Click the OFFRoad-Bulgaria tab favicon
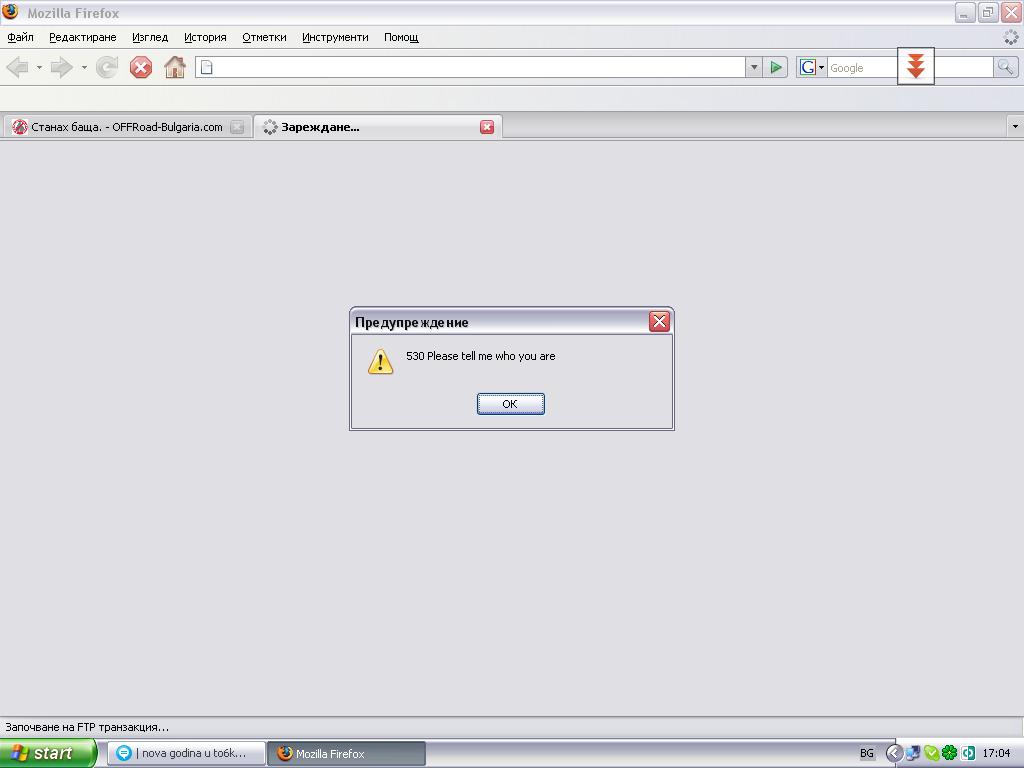Viewport: 1024px width, 768px height. (20, 127)
